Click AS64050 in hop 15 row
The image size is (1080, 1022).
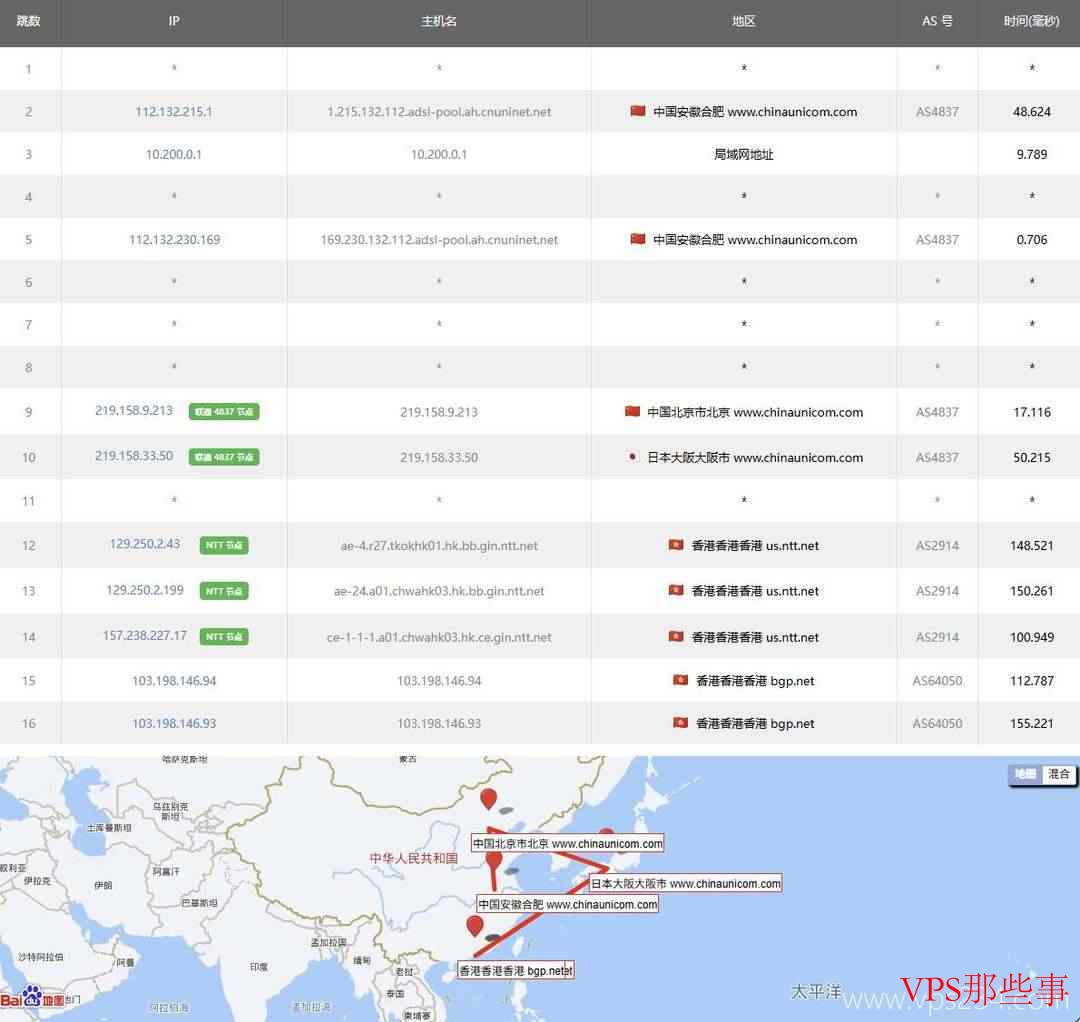click(937, 680)
